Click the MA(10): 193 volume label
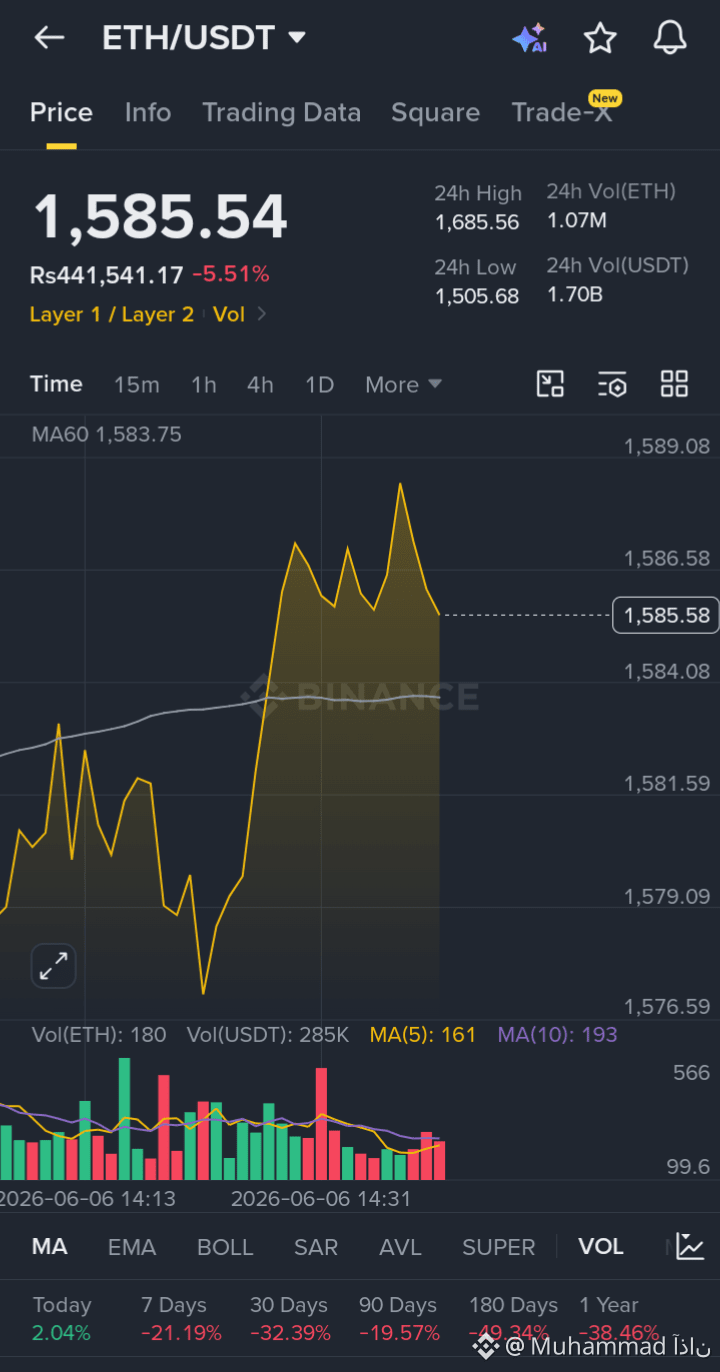The height and width of the screenshot is (1372, 720). 557,1035
